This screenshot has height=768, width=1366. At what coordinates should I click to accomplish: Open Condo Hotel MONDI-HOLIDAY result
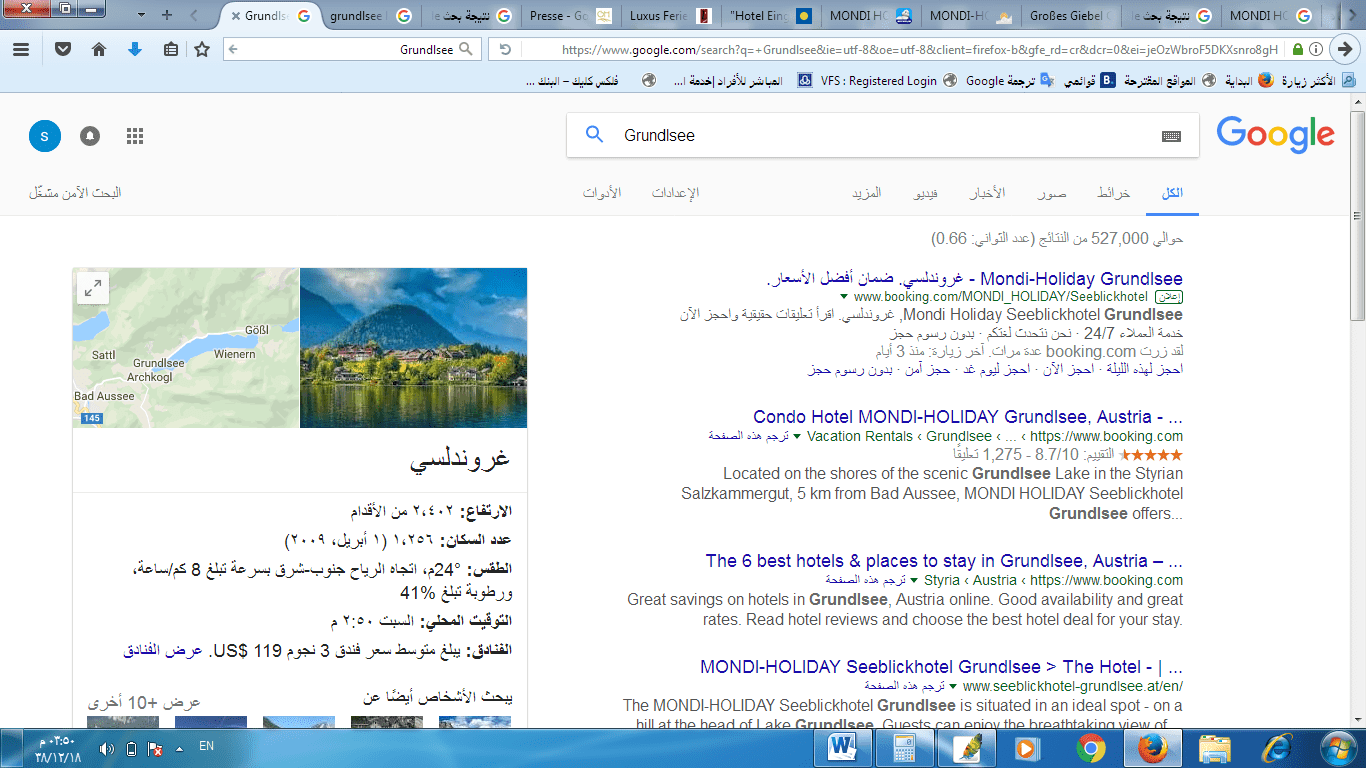coord(968,417)
